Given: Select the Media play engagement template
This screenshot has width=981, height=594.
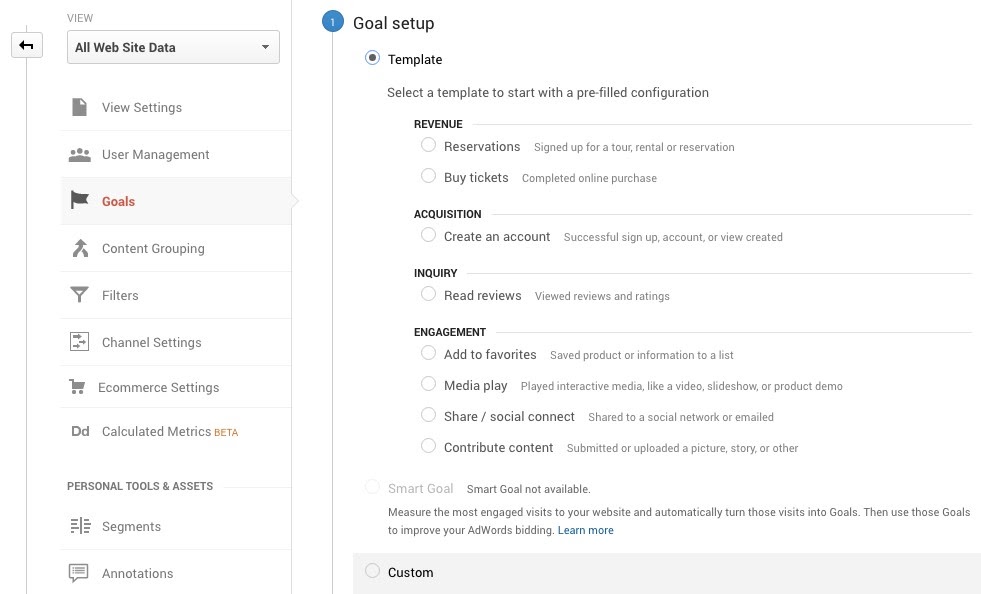Looking at the screenshot, I should 428,384.
